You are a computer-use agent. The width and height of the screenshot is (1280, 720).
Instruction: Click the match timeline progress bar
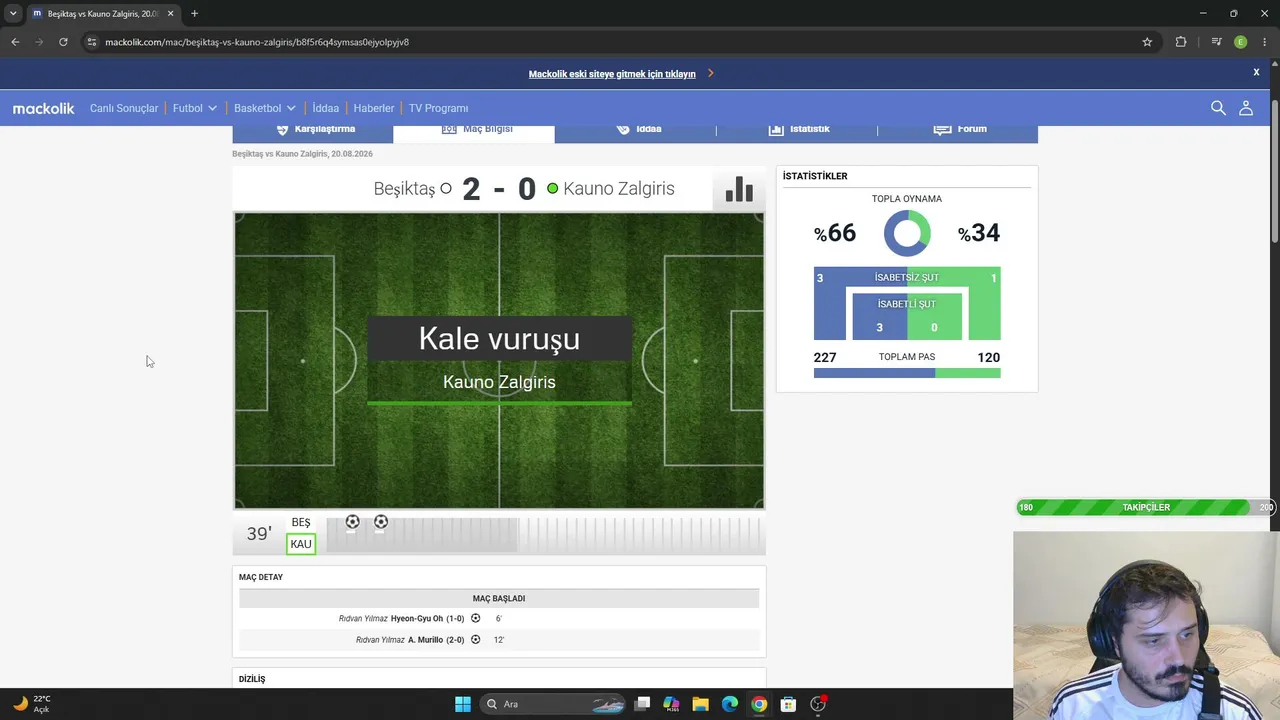[545, 535]
